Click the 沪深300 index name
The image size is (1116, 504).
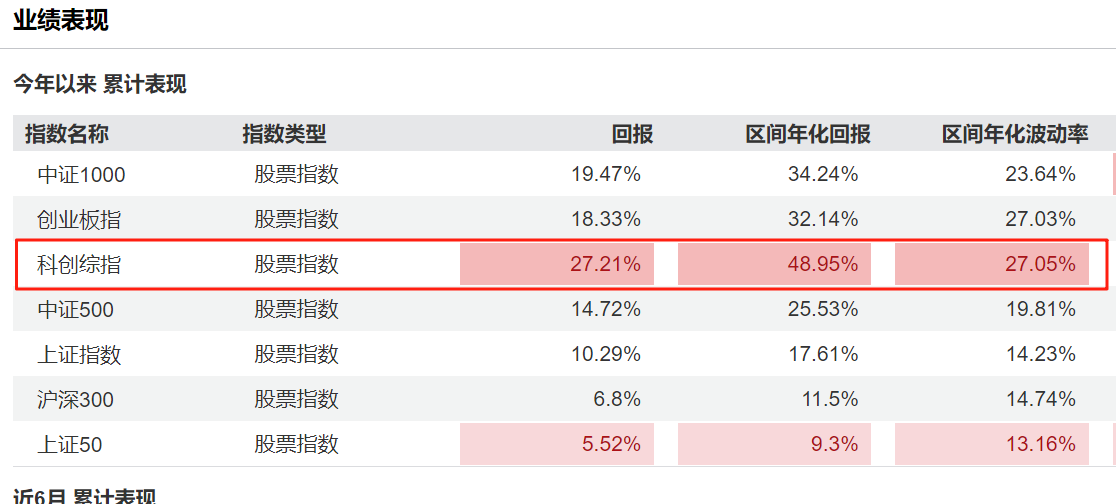pos(75,400)
